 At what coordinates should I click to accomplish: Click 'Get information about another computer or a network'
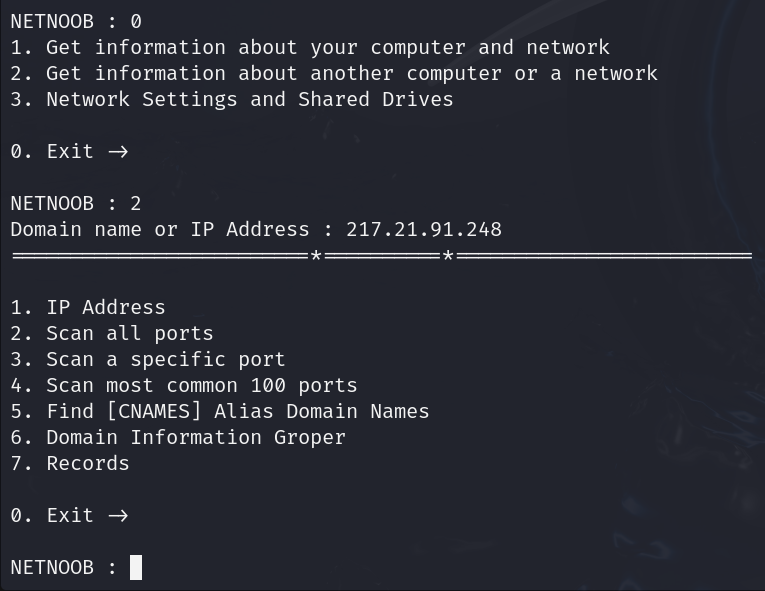334,74
